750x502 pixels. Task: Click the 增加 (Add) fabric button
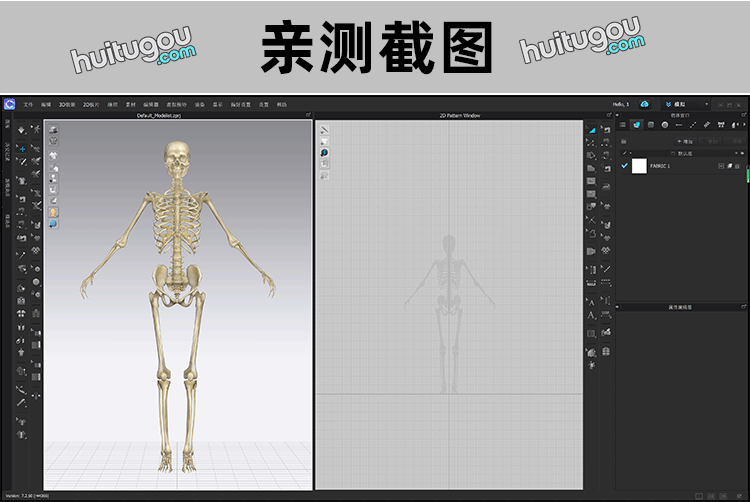tap(684, 141)
